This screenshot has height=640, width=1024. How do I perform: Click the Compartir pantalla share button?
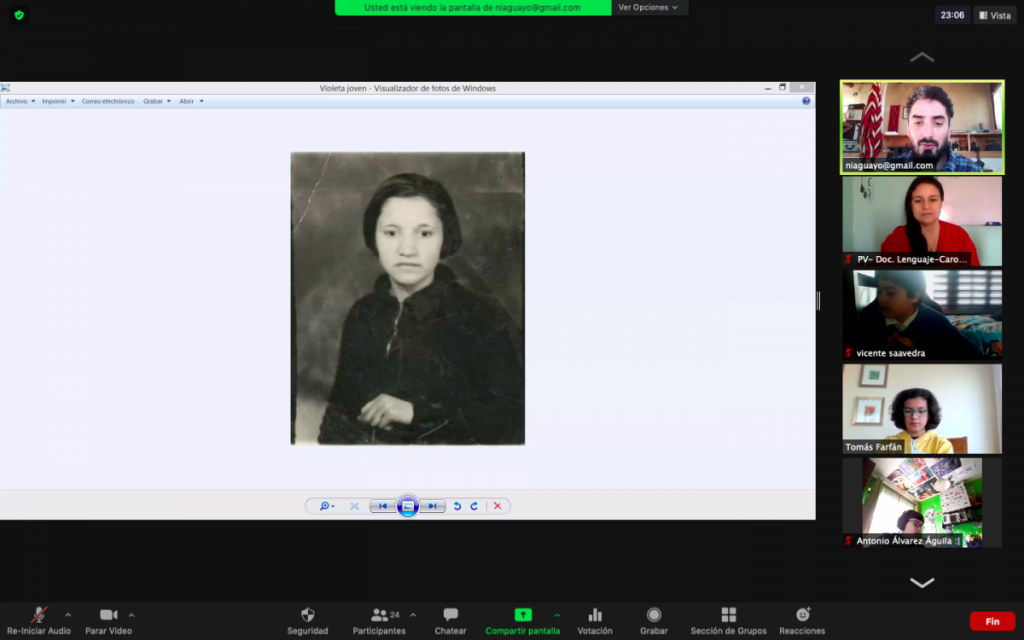tap(522, 615)
